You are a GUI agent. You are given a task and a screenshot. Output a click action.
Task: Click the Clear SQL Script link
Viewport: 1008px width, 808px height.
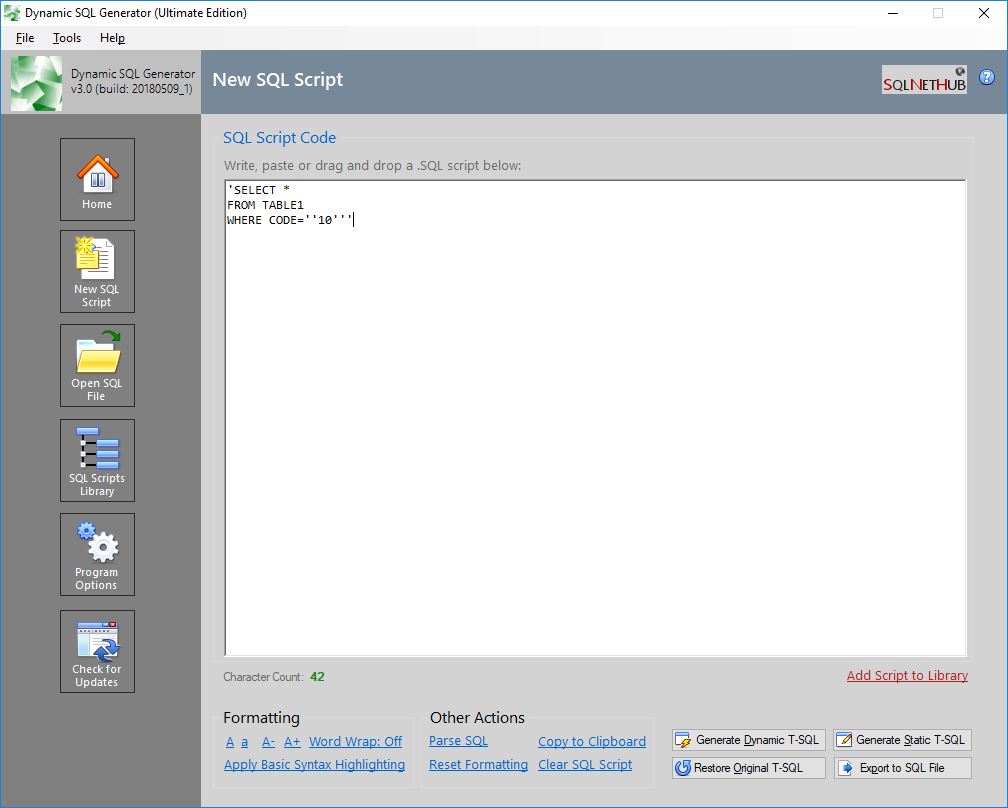pyautogui.click(x=585, y=765)
